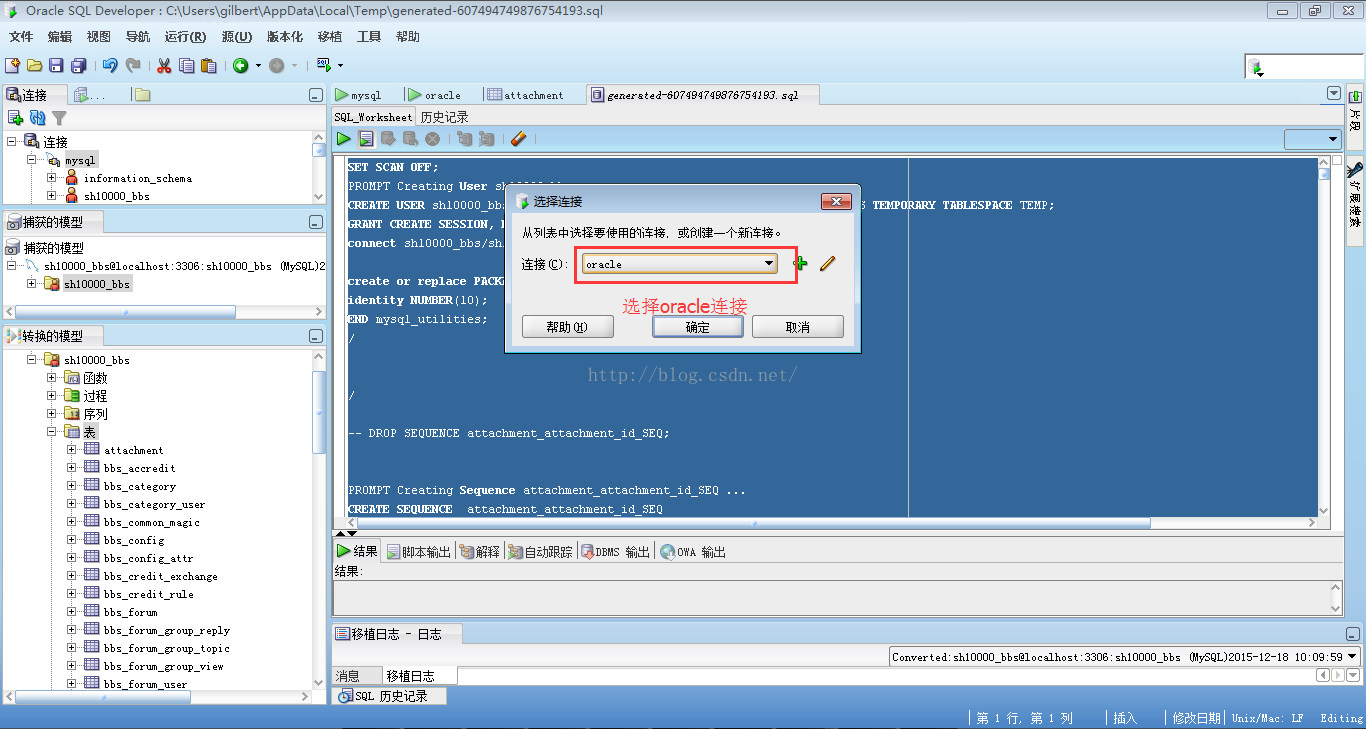
Task: Open the migration log Converted entry dropdown
Action: 1353,657
